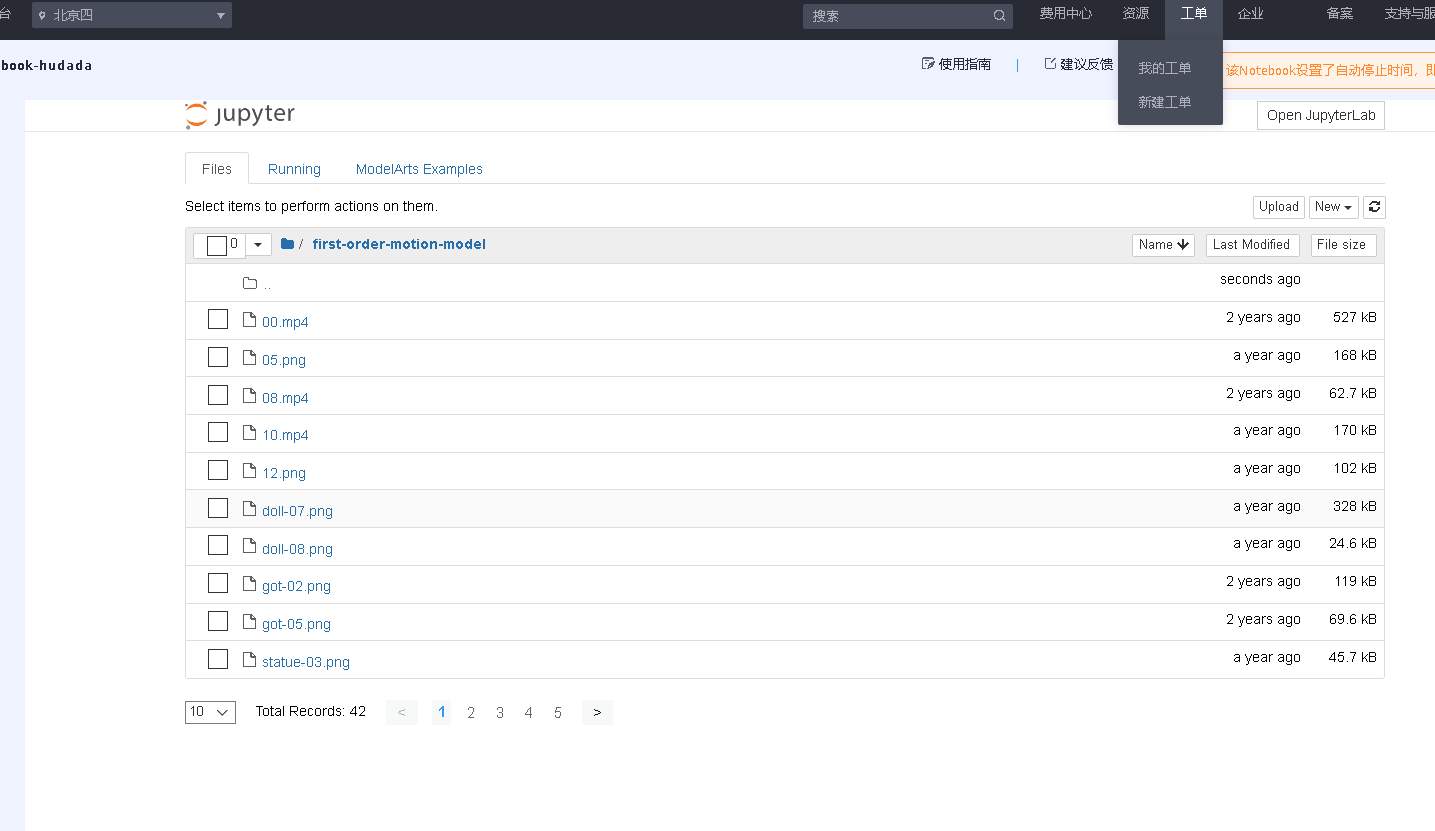Select the 10.mp4 checkbox
Viewport: 1435px width, 831px height.
coord(218,432)
